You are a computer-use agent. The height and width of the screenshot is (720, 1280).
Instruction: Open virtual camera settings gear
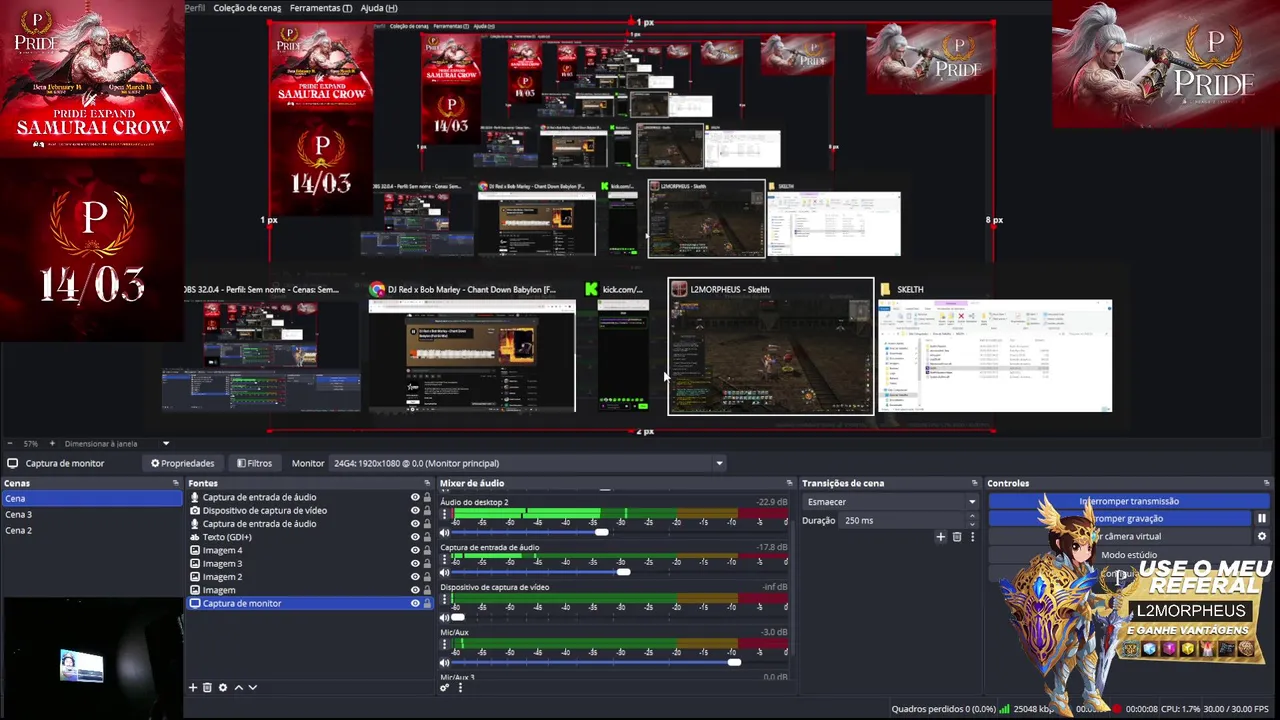point(1262,536)
